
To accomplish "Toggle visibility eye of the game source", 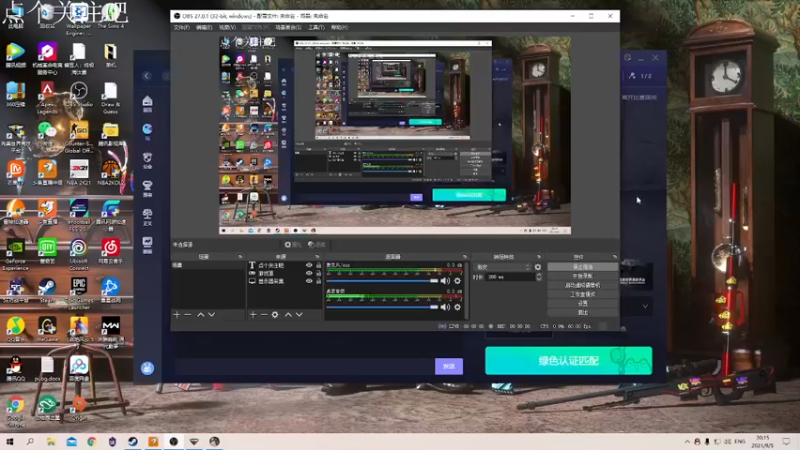I will (x=309, y=273).
